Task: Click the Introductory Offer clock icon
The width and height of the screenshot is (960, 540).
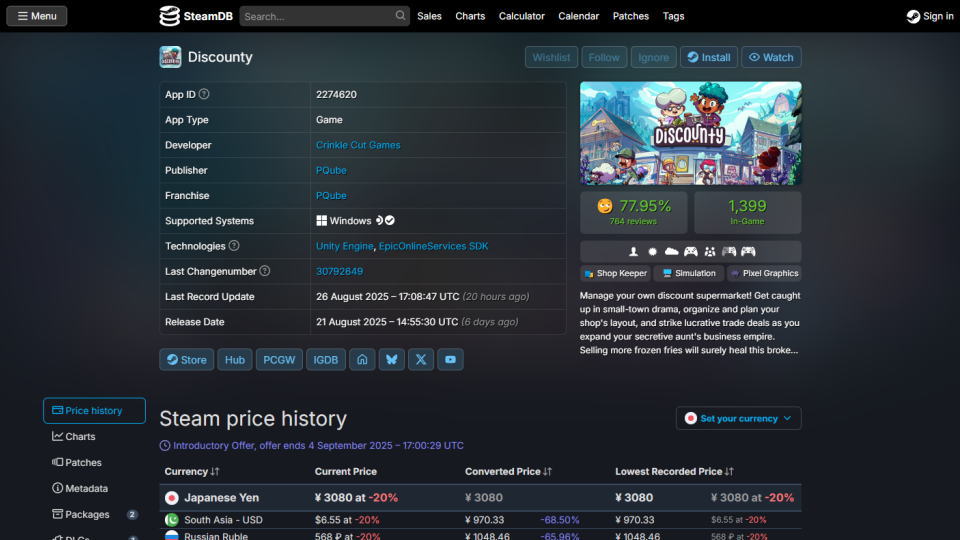Action: [x=165, y=446]
